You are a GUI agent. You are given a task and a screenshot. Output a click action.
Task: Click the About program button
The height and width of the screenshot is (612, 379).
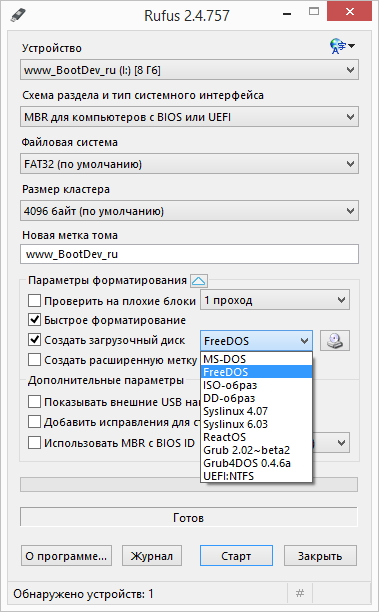(x=66, y=555)
